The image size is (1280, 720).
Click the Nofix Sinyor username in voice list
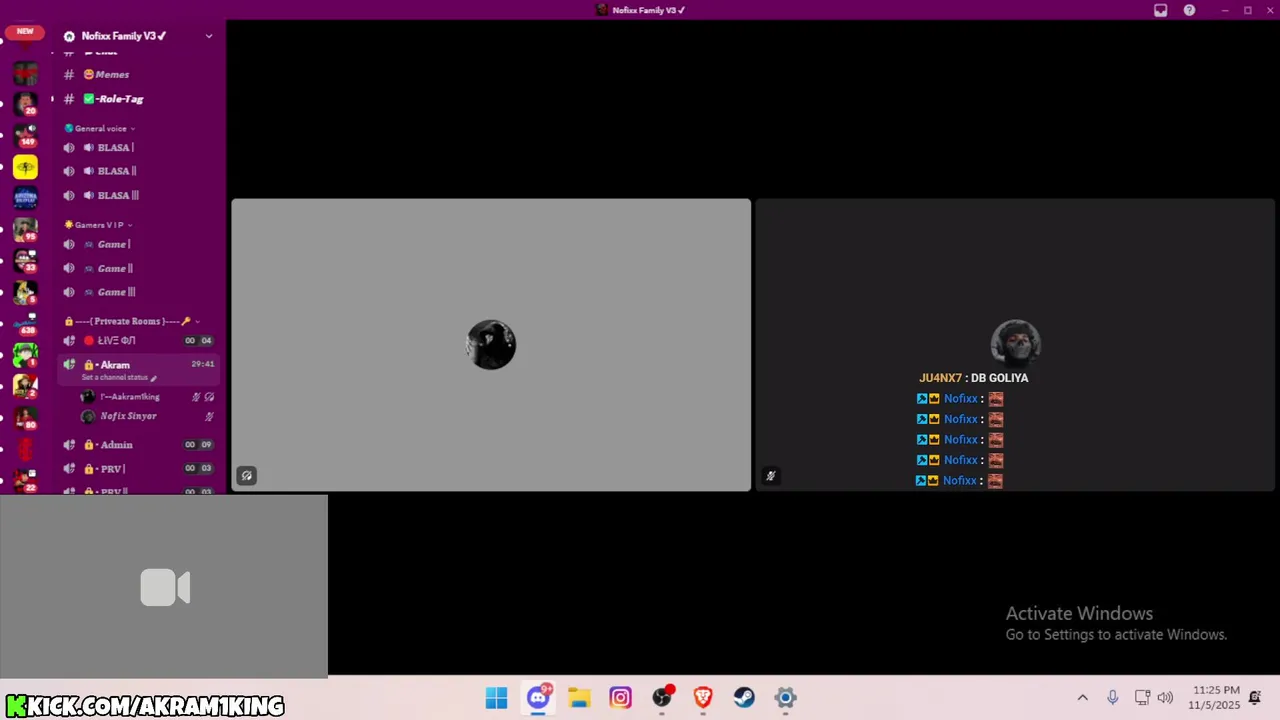click(x=128, y=416)
